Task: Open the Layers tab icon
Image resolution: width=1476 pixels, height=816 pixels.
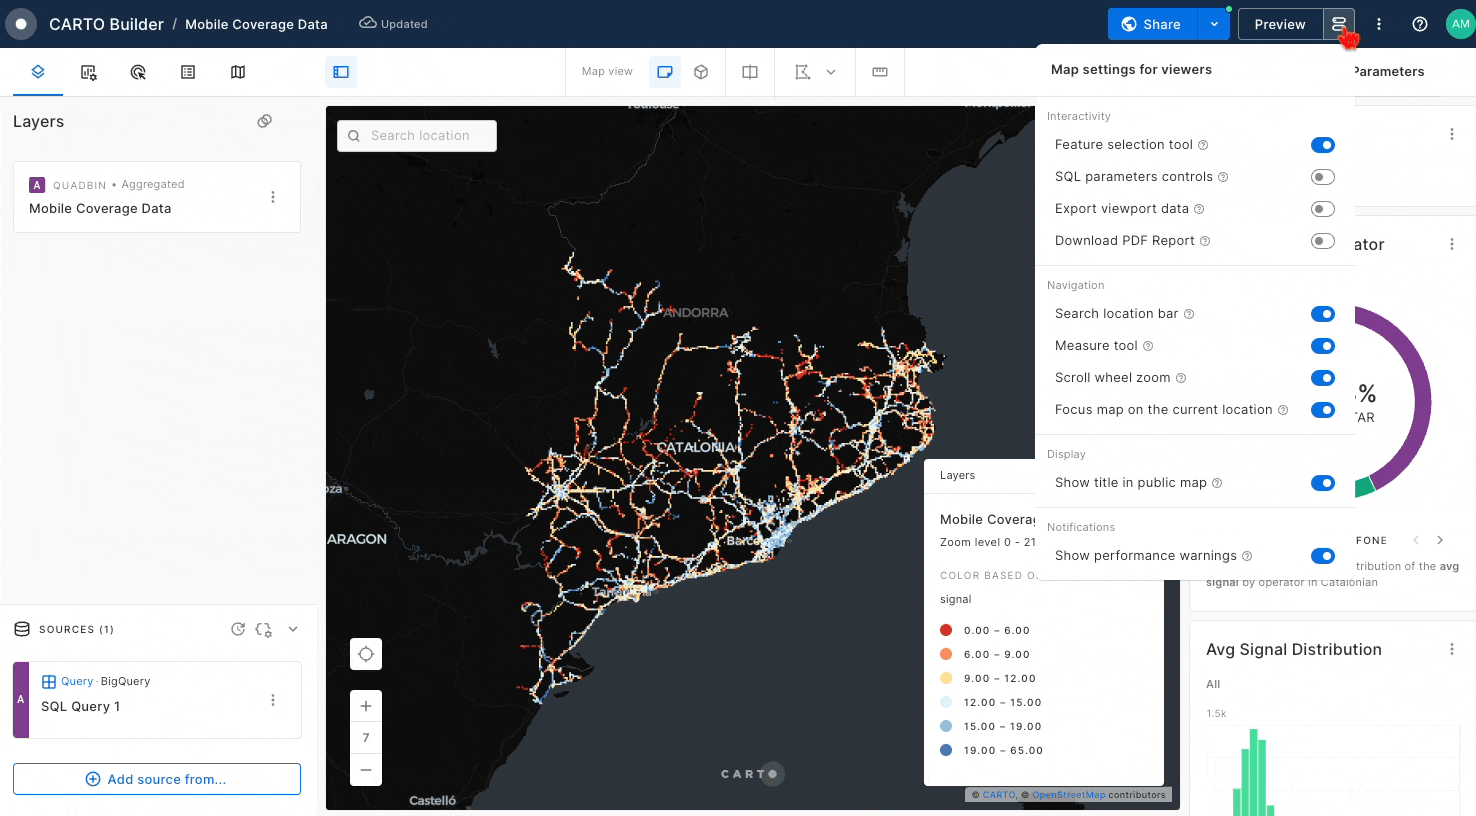Action: [38, 72]
